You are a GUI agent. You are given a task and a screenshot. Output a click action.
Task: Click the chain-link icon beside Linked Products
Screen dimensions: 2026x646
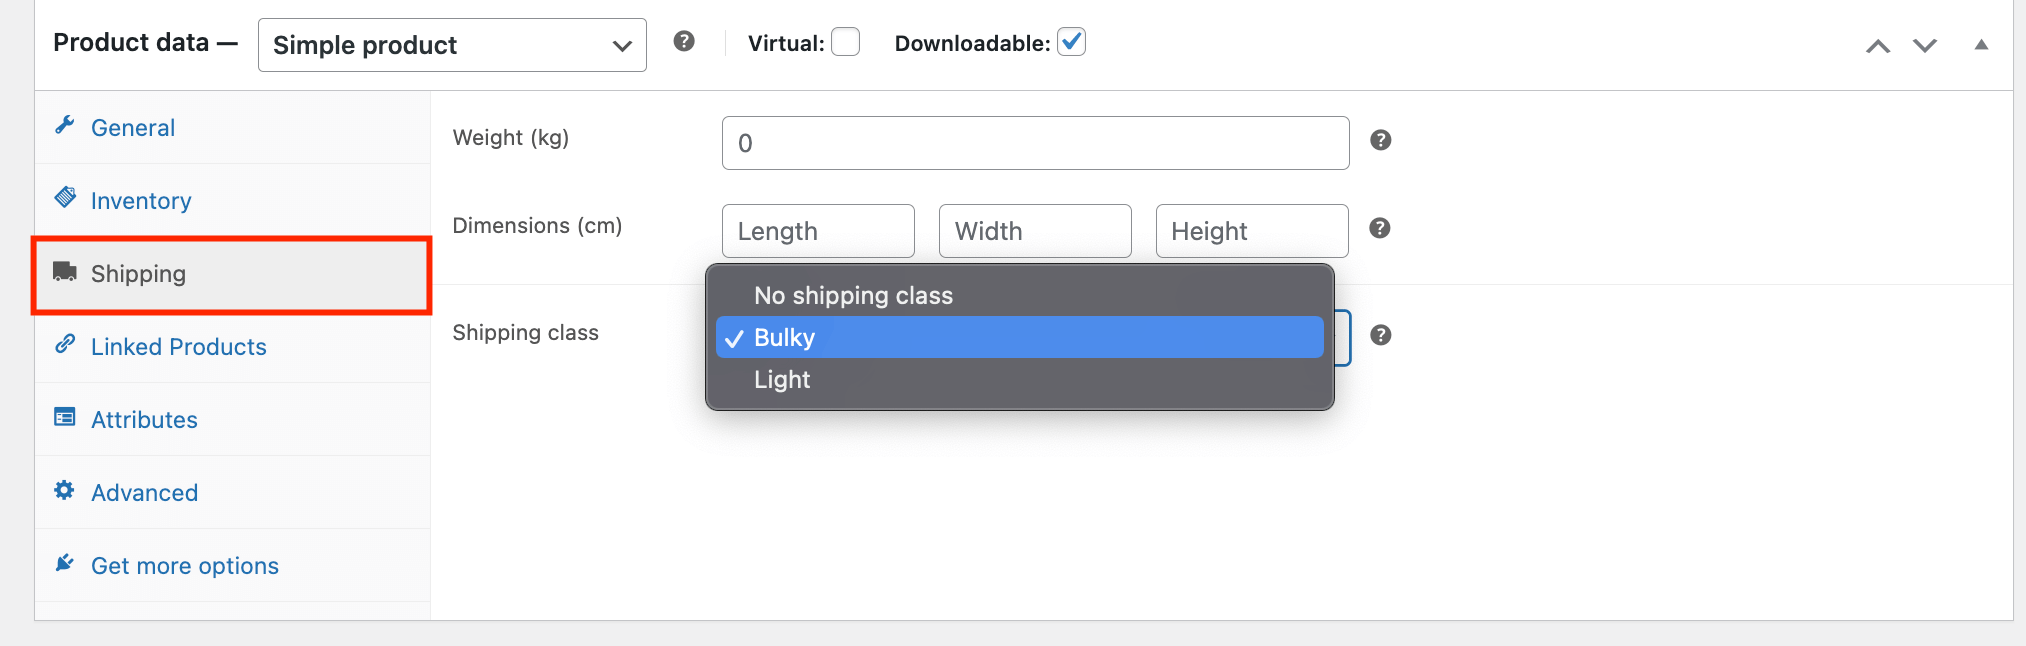(x=64, y=344)
